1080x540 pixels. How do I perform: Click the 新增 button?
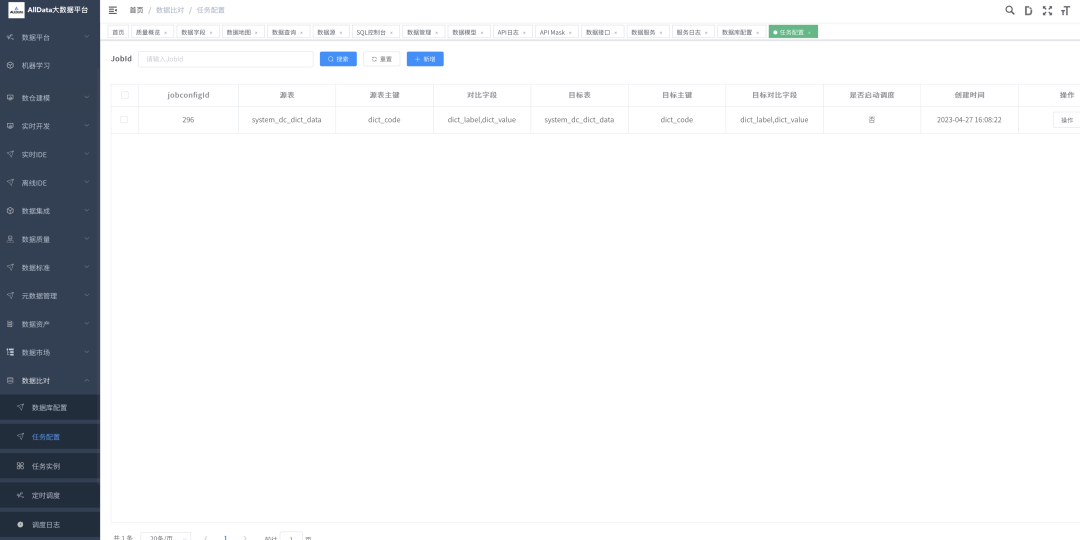[425, 59]
